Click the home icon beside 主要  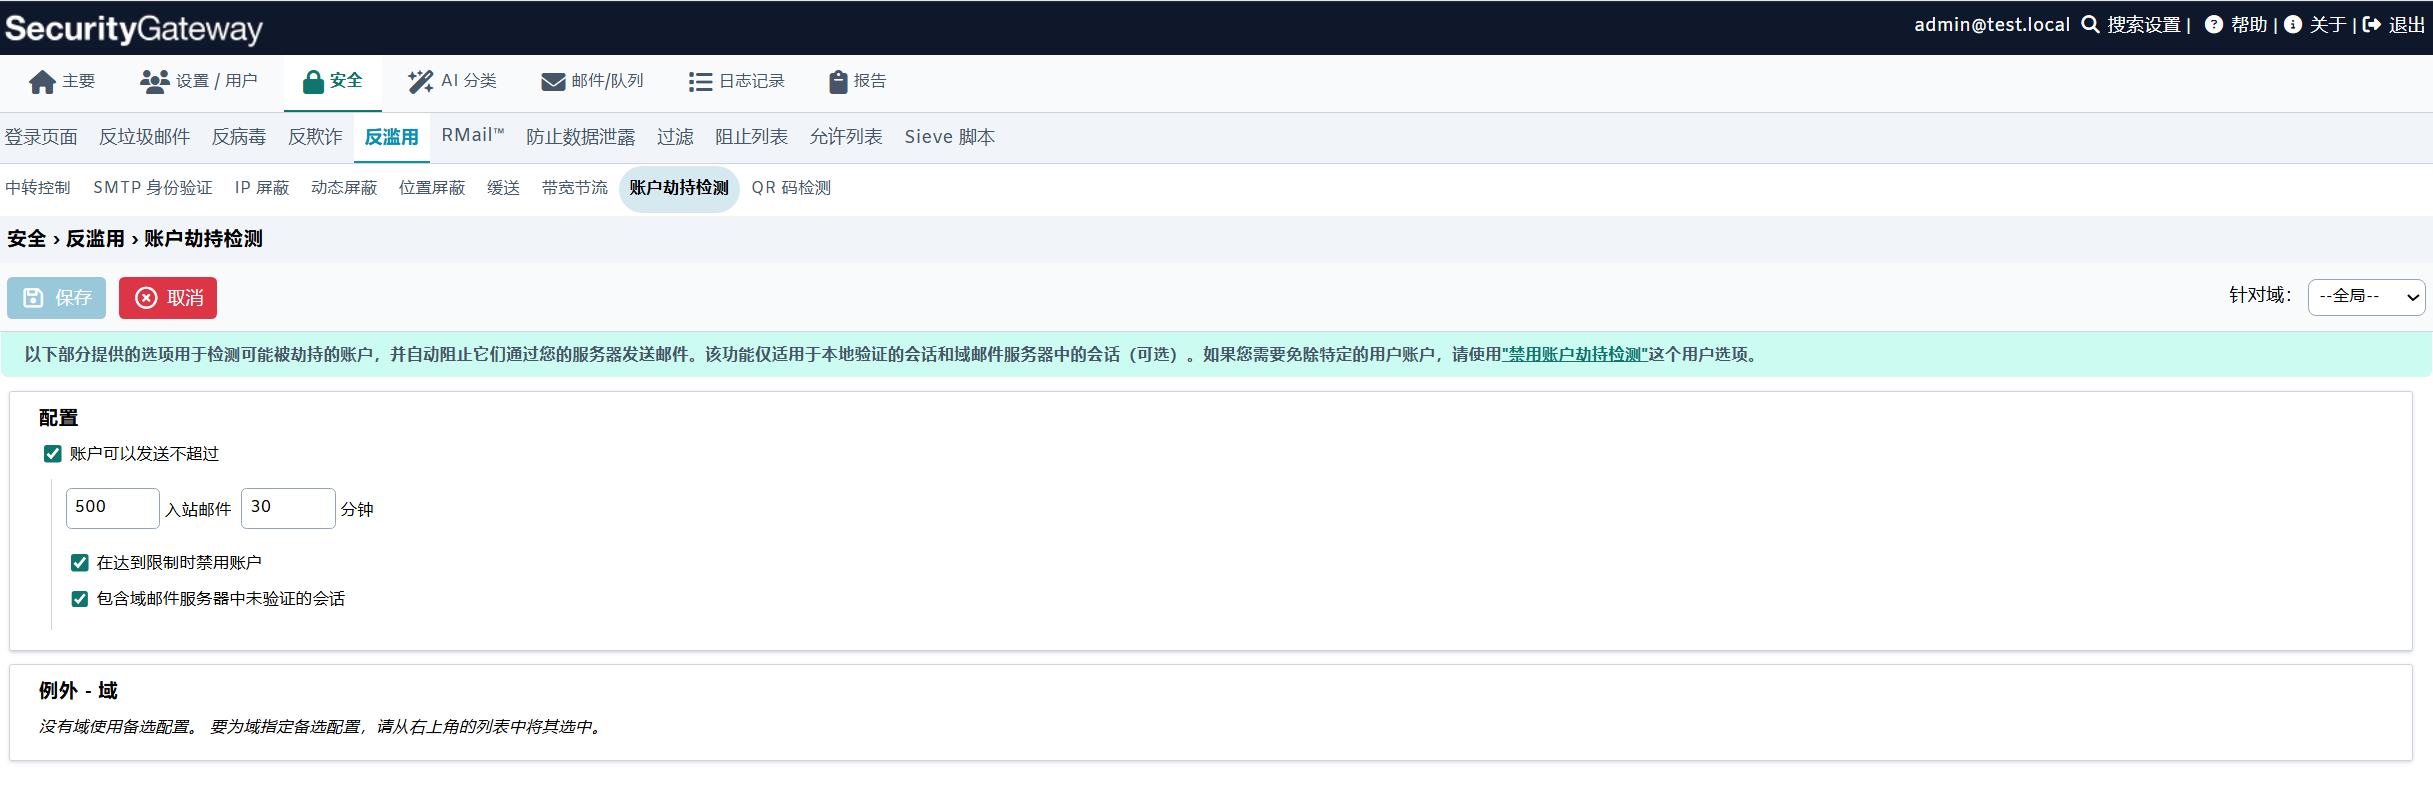point(42,82)
